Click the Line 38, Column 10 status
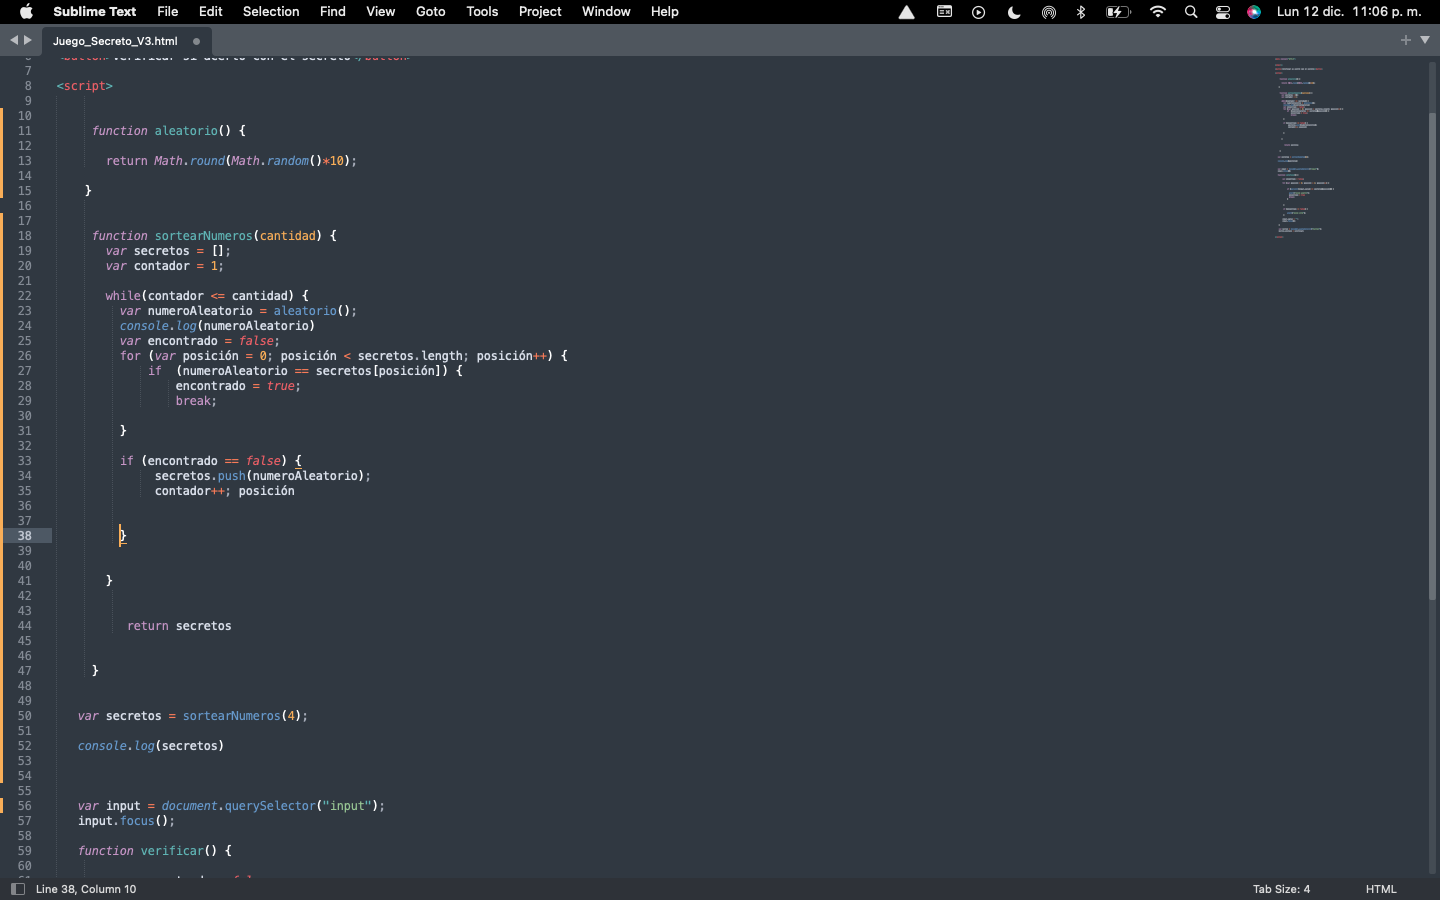This screenshot has height=900, width=1440. [x=86, y=889]
